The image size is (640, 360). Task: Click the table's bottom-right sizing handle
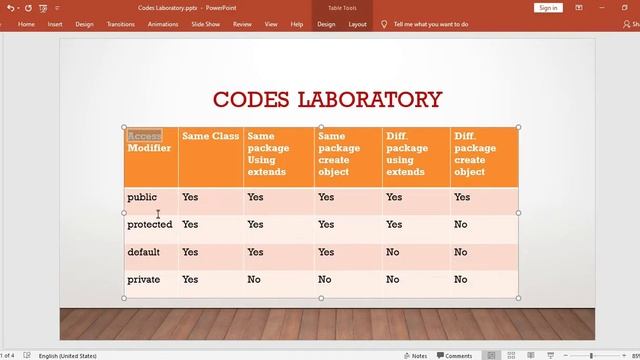tap(518, 298)
